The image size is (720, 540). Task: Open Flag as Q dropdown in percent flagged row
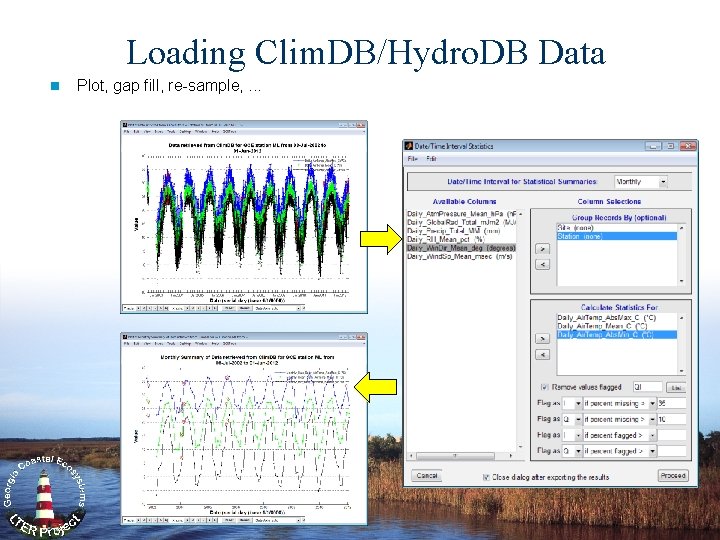572,451
